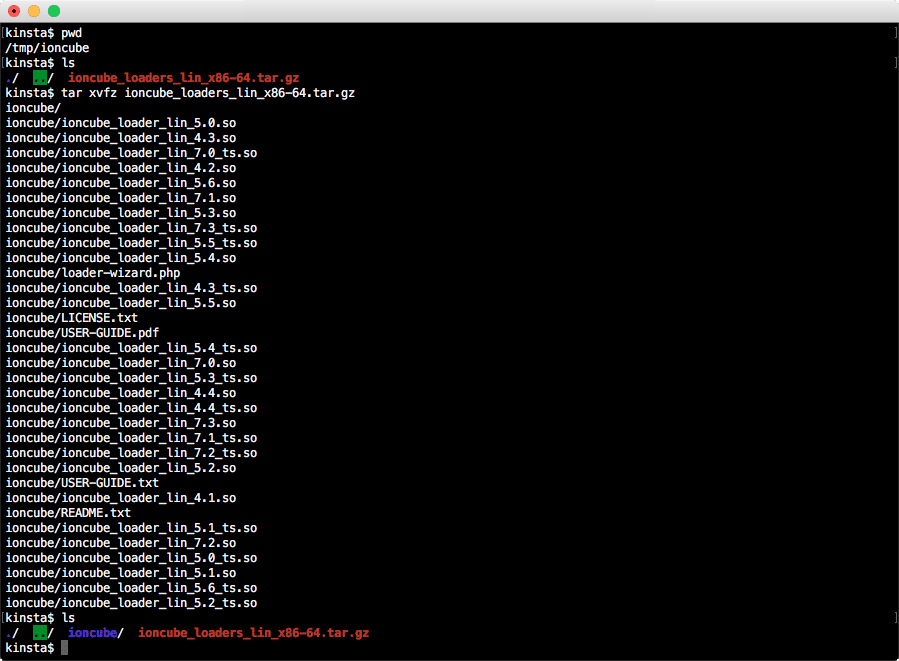Select the red tar.gz archive in first ls output
Image resolution: width=899 pixels, height=661 pixels.
183,77
